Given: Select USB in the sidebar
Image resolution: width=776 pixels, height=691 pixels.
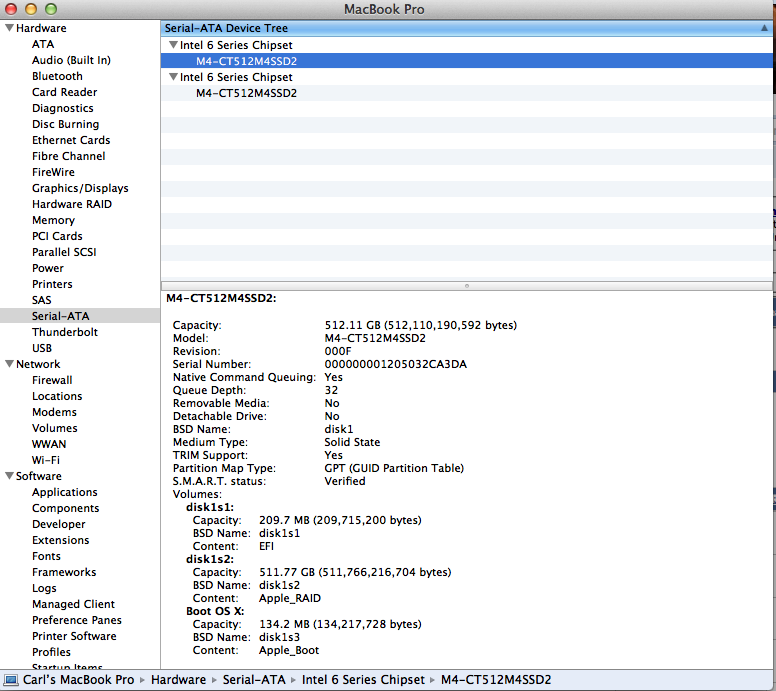Looking at the screenshot, I should tap(42, 348).
